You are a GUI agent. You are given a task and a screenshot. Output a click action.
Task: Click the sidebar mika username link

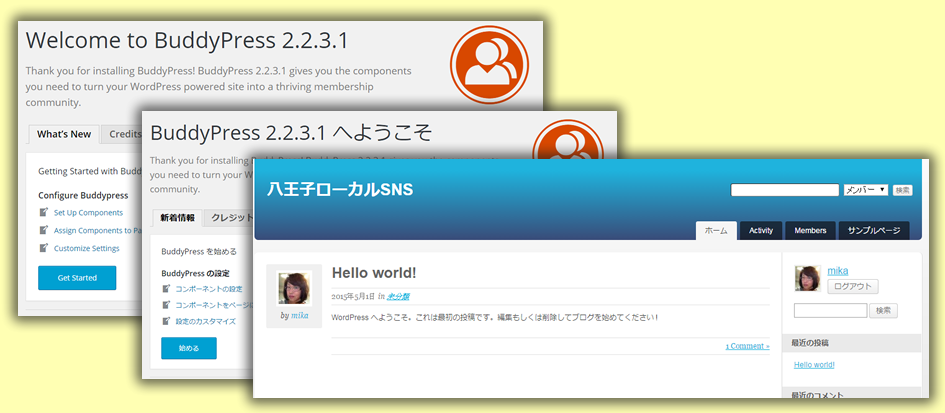point(838,271)
